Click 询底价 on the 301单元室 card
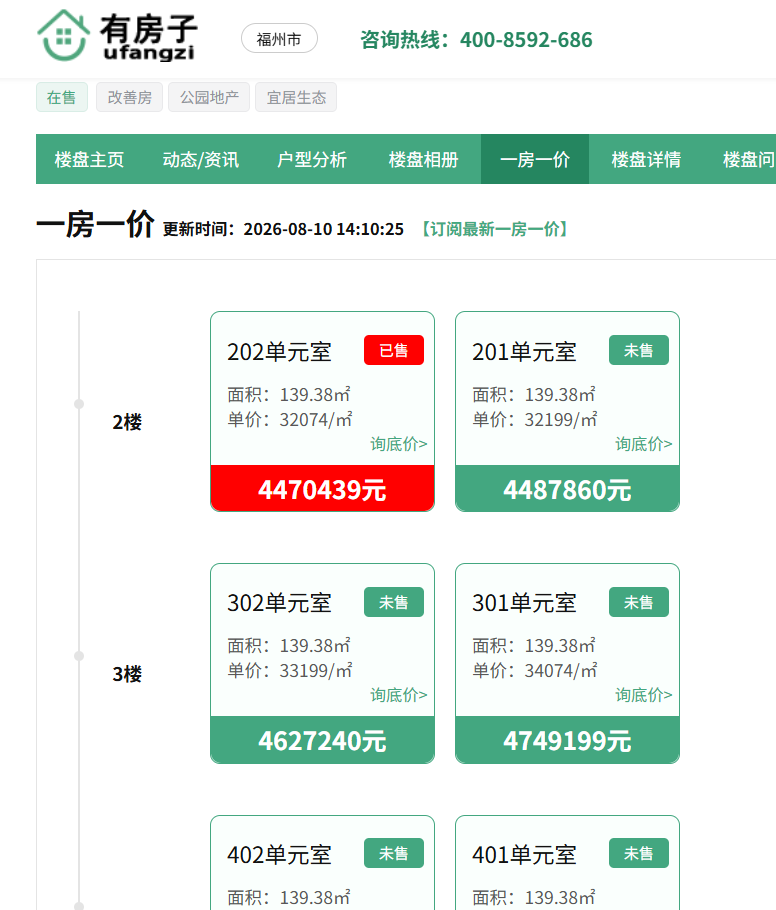 644,695
